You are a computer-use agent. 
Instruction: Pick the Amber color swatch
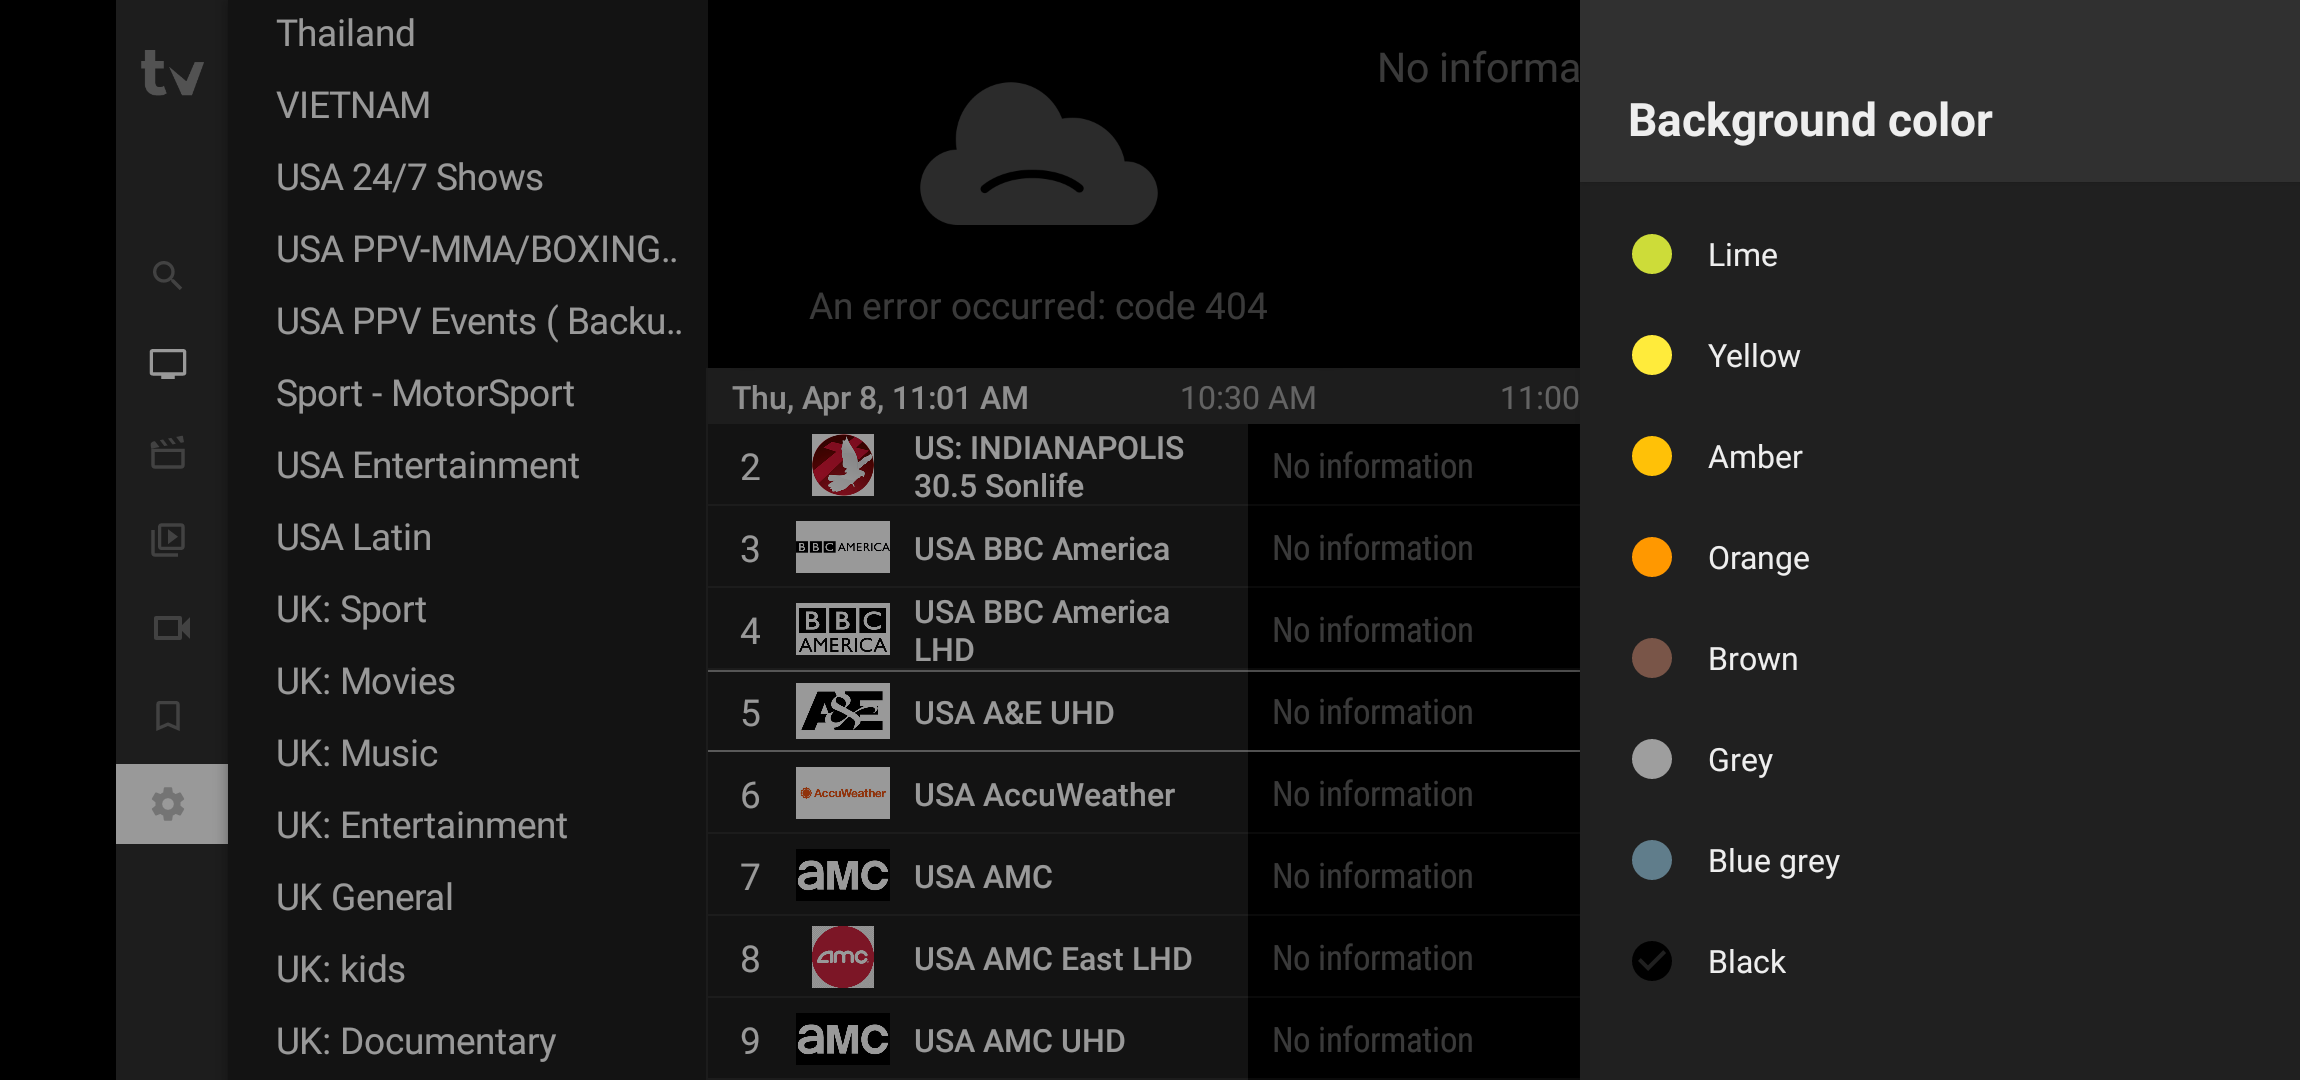[x=1652, y=456]
